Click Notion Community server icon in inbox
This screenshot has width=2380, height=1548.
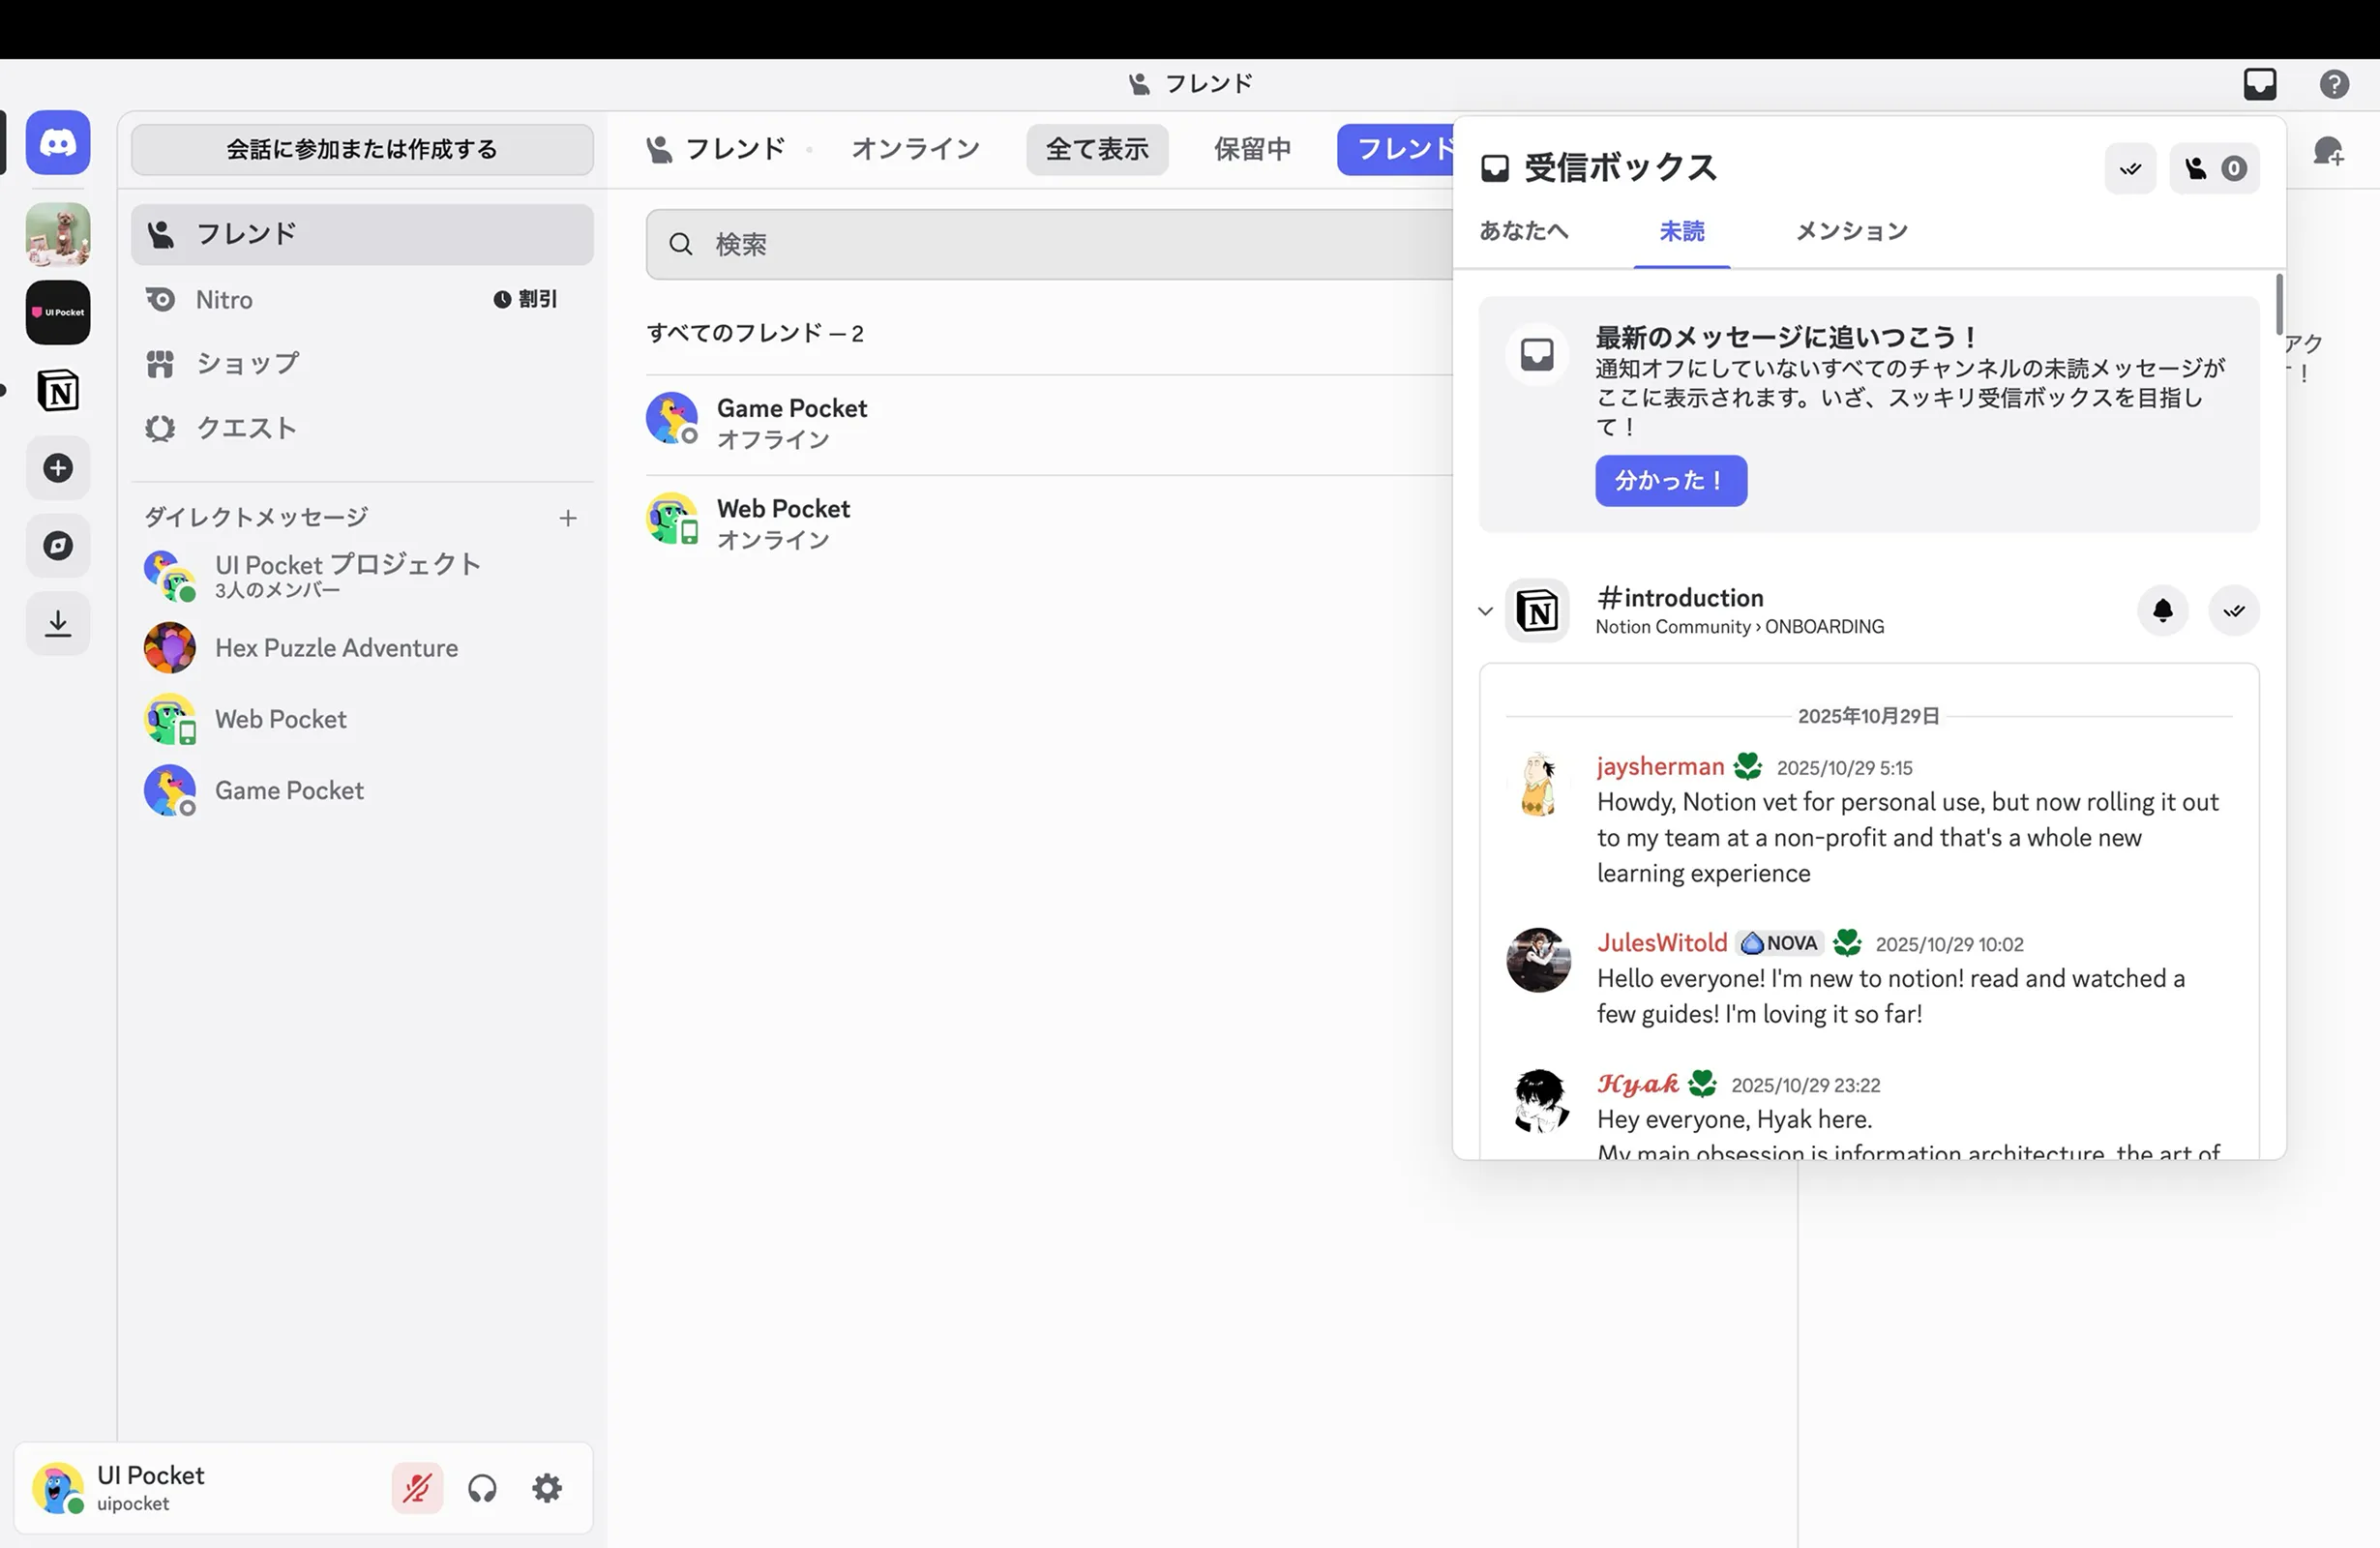[x=1537, y=611]
